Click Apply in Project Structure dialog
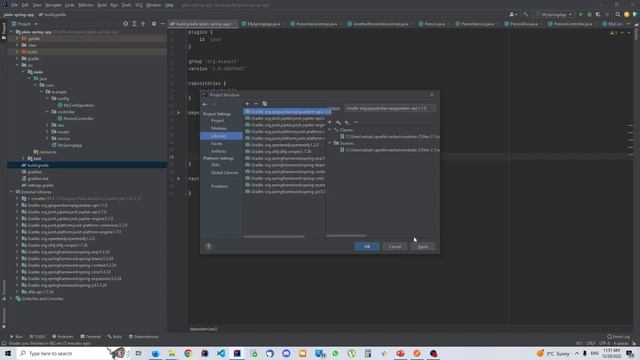The image size is (640, 360). coord(423,247)
